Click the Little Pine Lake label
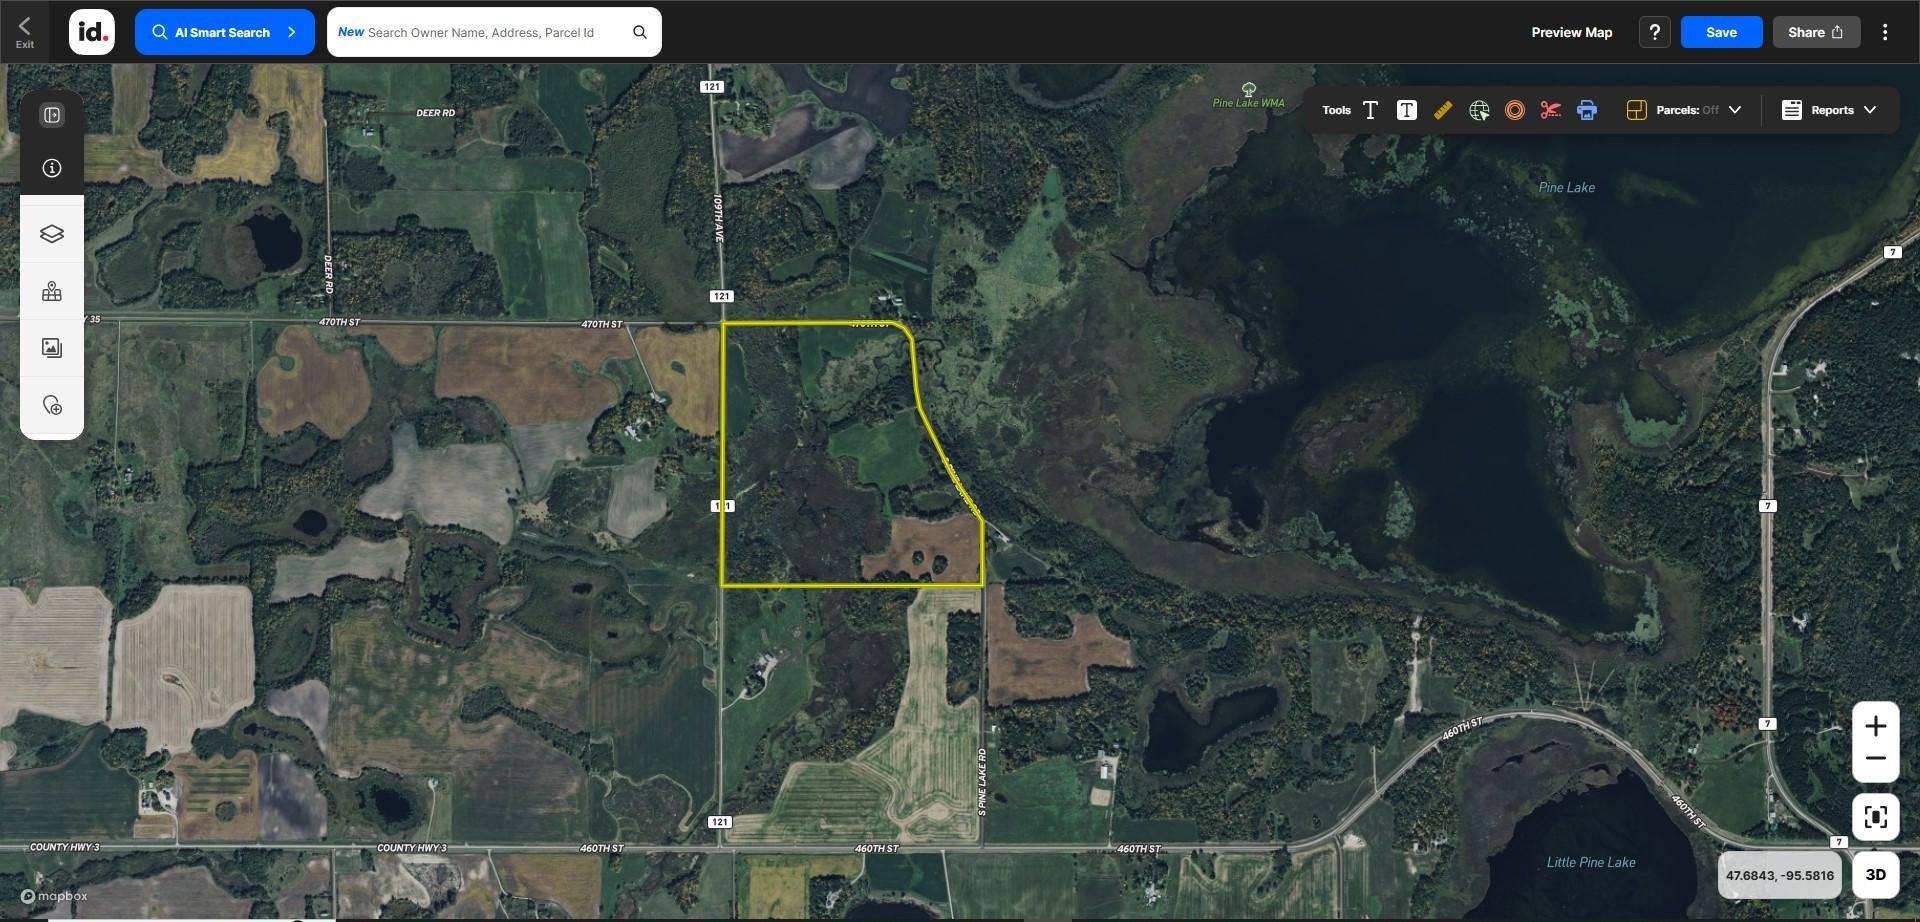The image size is (1920, 922). 1590,862
